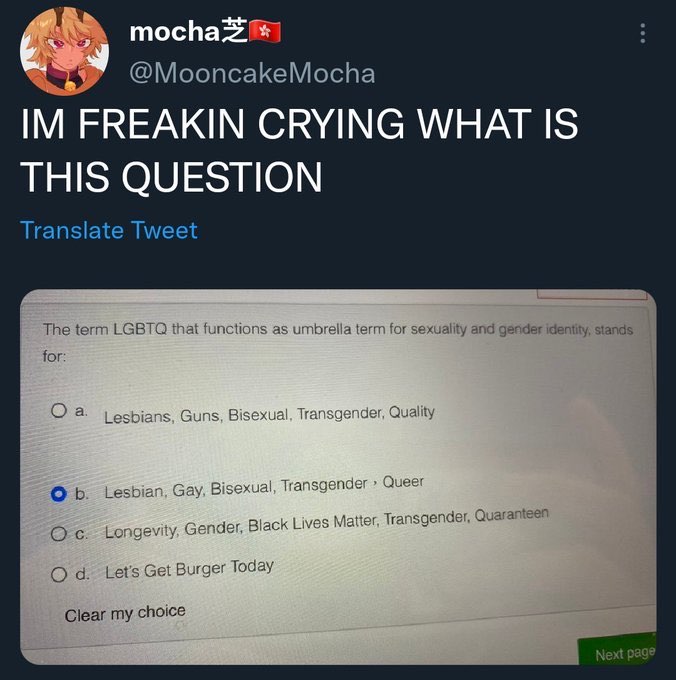
Task: Click the 'Let's Get Burger Today' answer
Action: click(x=189, y=569)
